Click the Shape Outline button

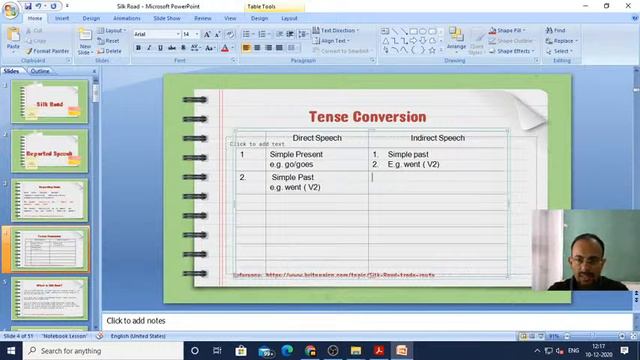511,41
